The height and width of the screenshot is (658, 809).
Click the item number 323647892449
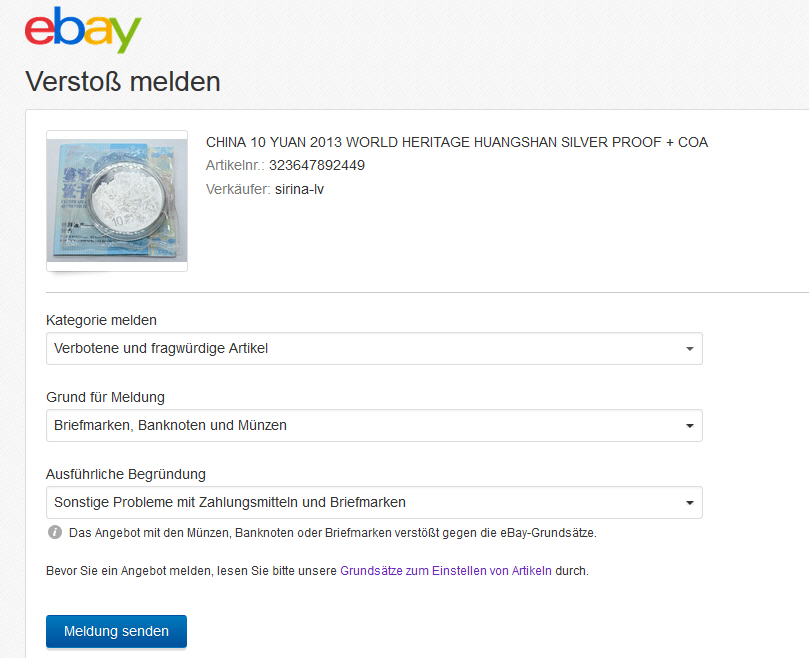[x=316, y=165]
